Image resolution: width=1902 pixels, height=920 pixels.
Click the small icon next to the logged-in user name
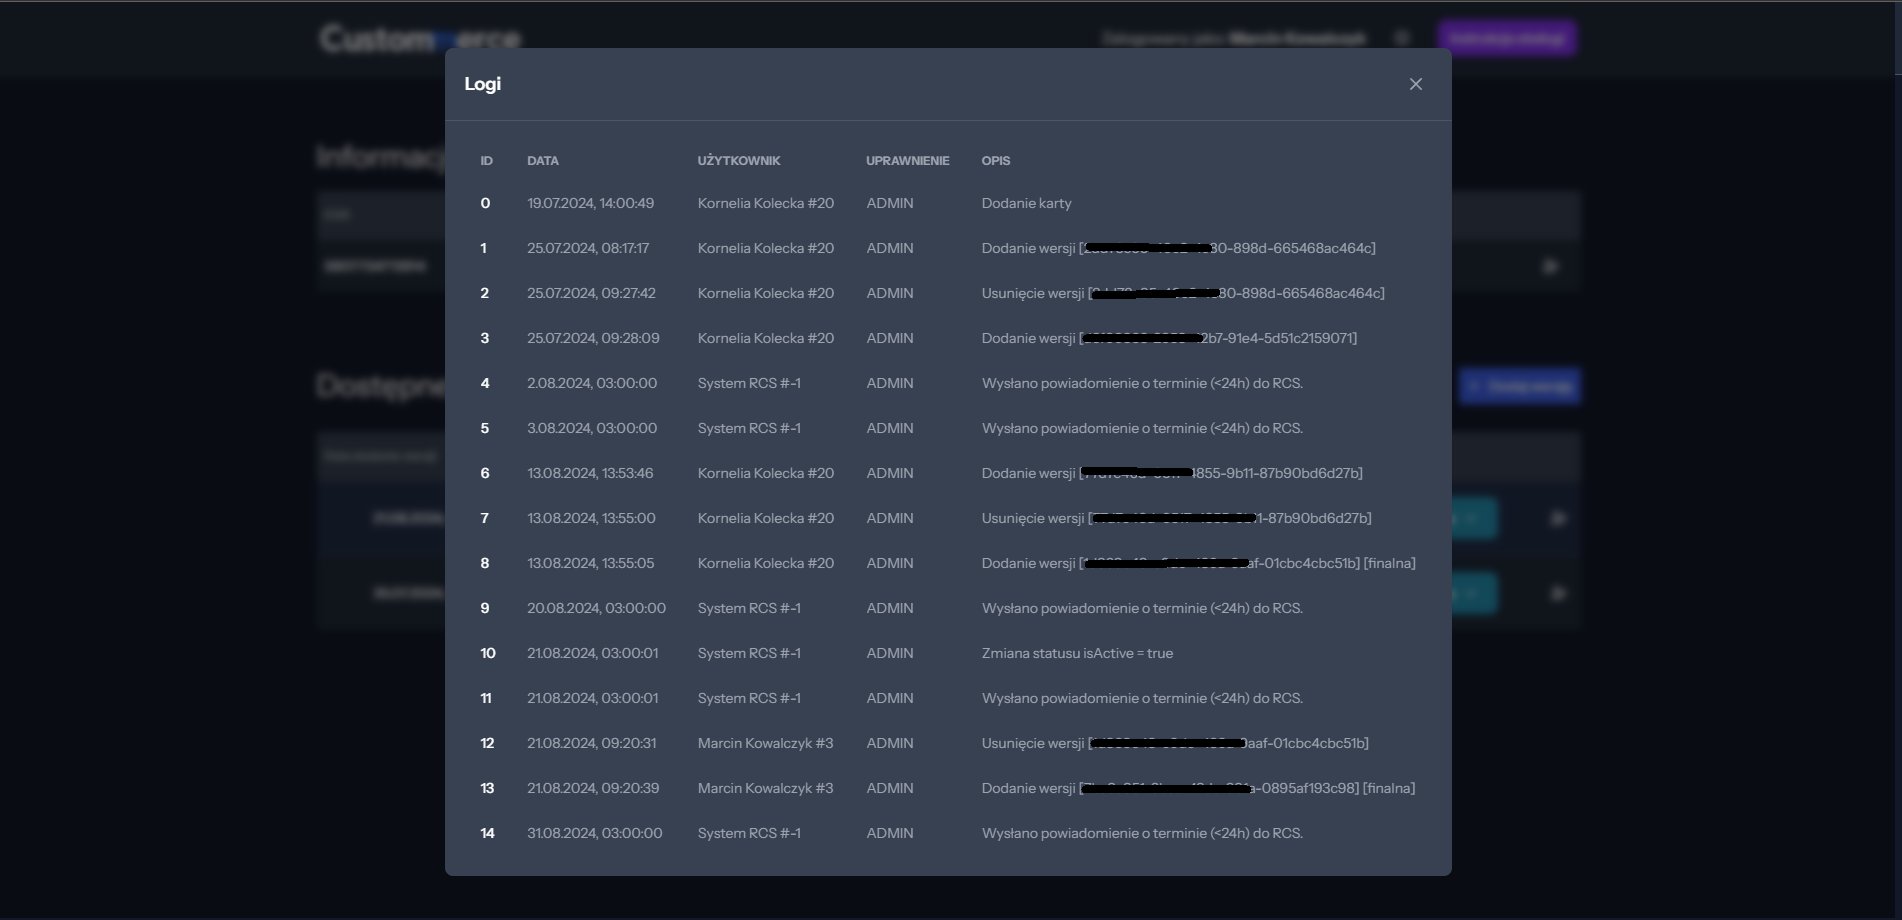(x=1402, y=38)
